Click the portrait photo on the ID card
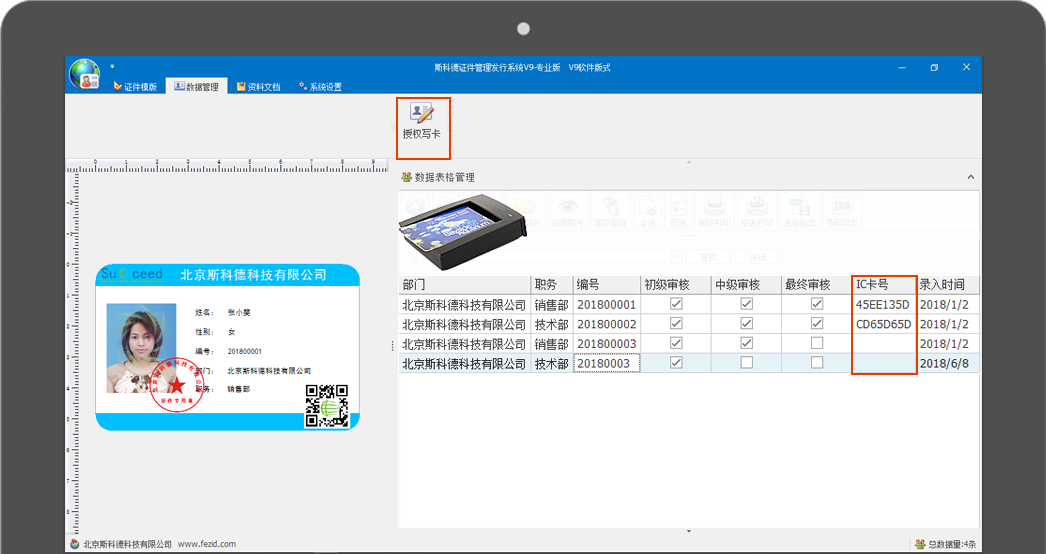Image resolution: width=1046 pixels, height=554 pixels. click(141, 348)
